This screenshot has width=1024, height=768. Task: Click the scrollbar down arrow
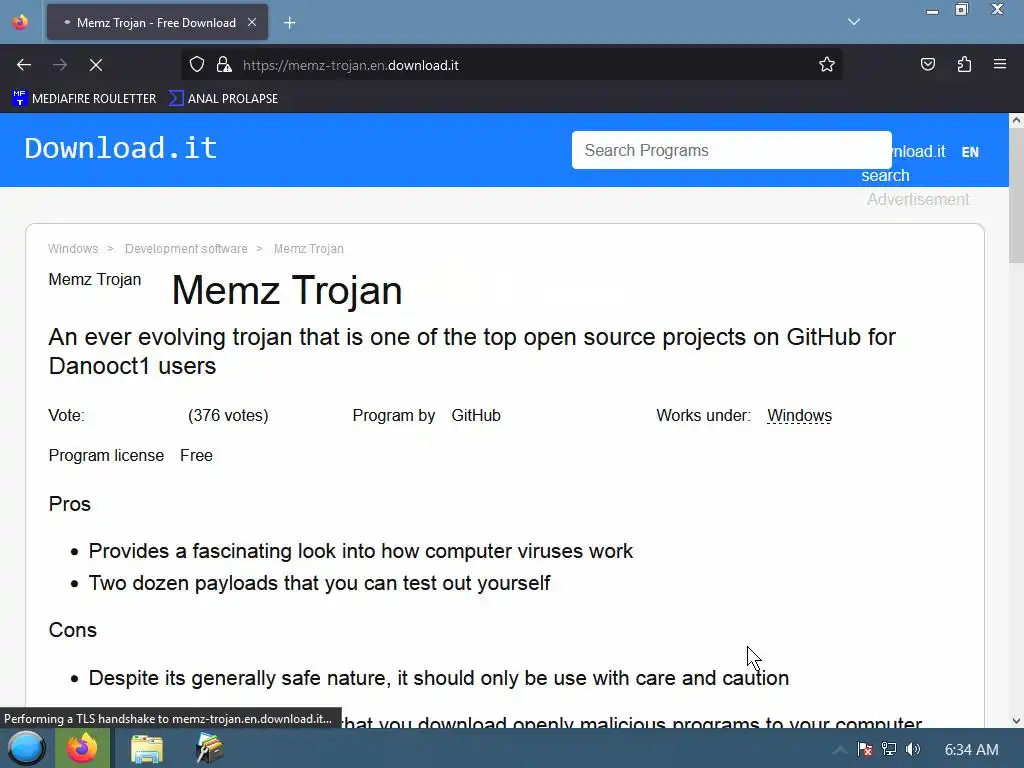pos(1016,721)
